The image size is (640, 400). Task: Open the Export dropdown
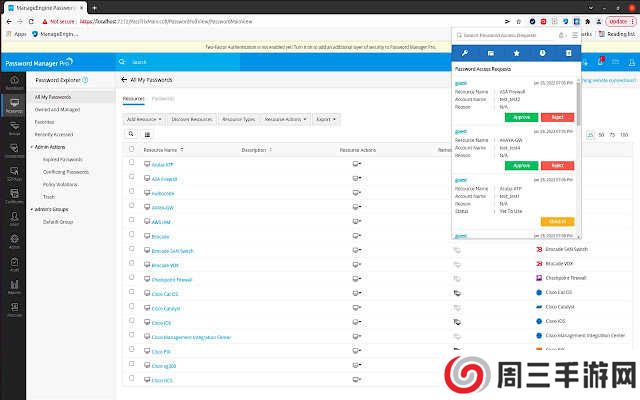pos(326,119)
